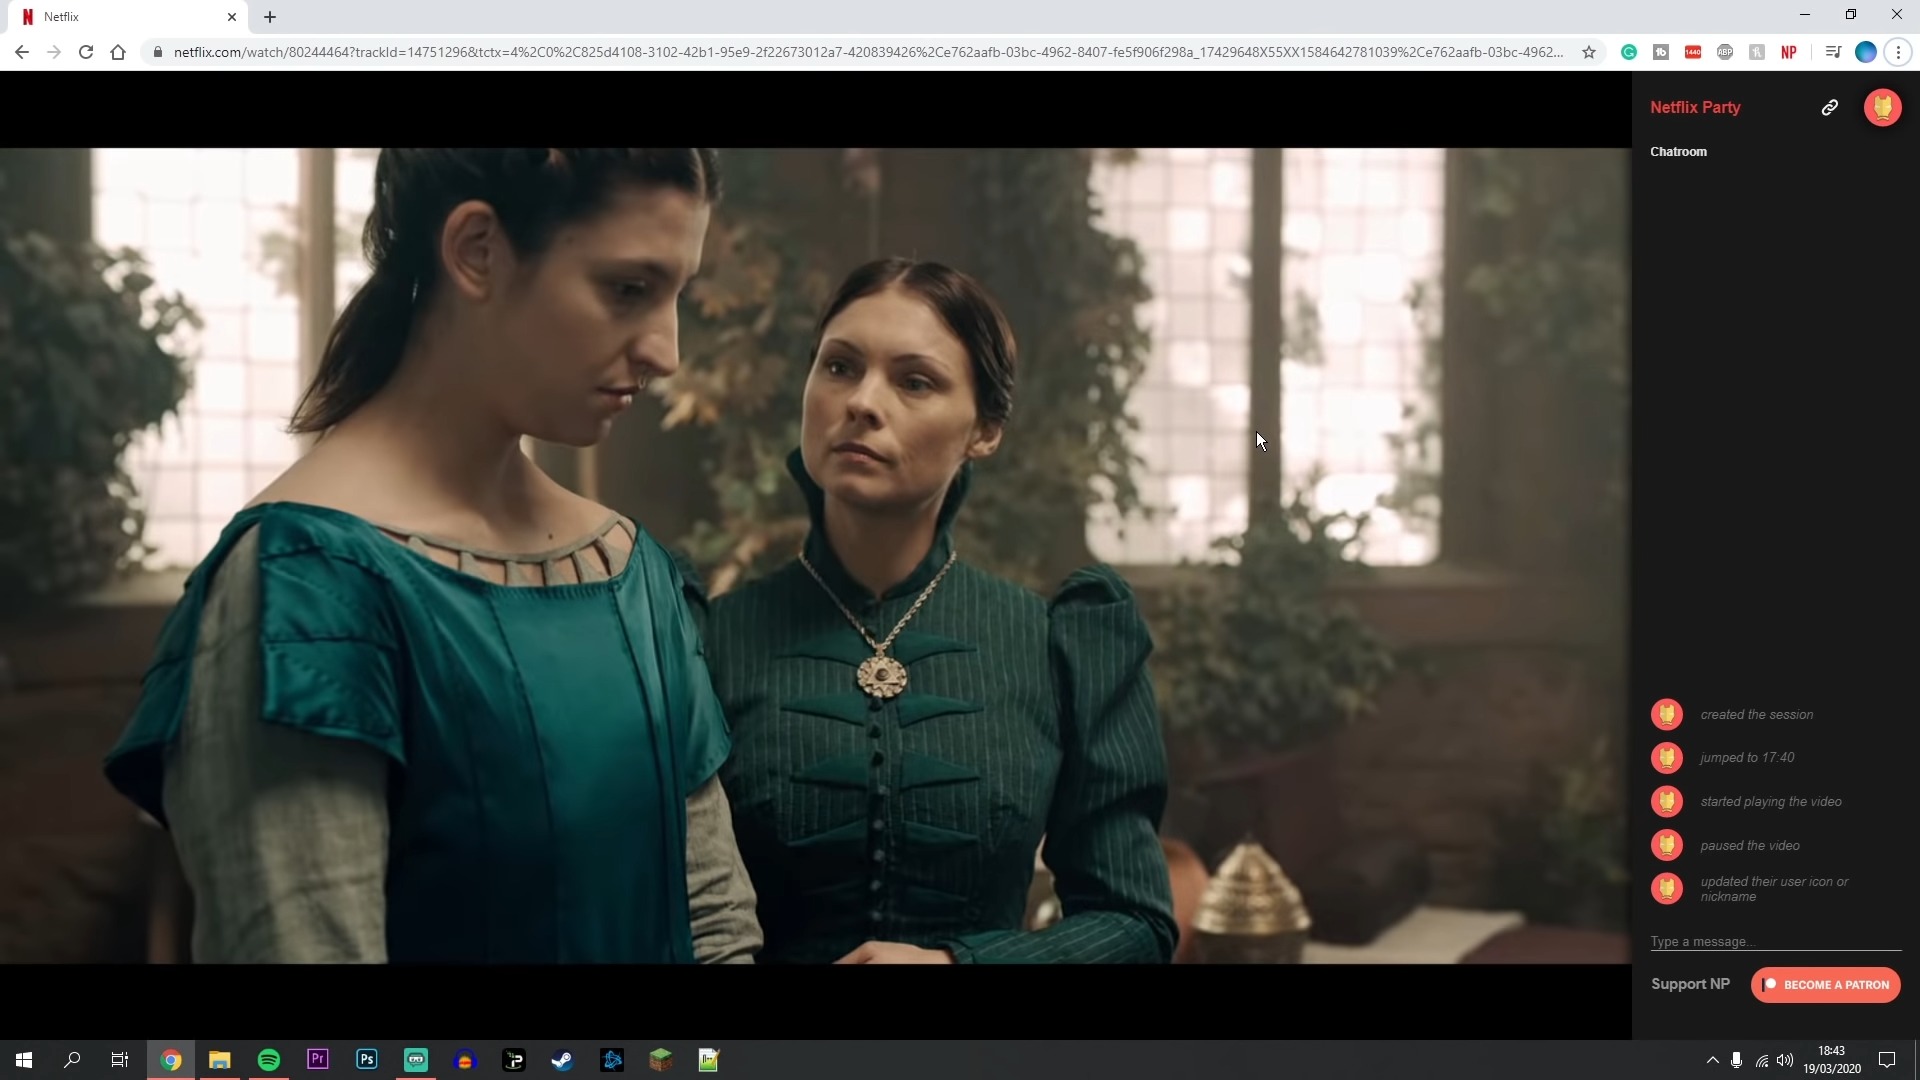This screenshot has height=1080, width=1920.
Task: Open the Netflix Party NP extension icon
Action: (x=1789, y=52)
